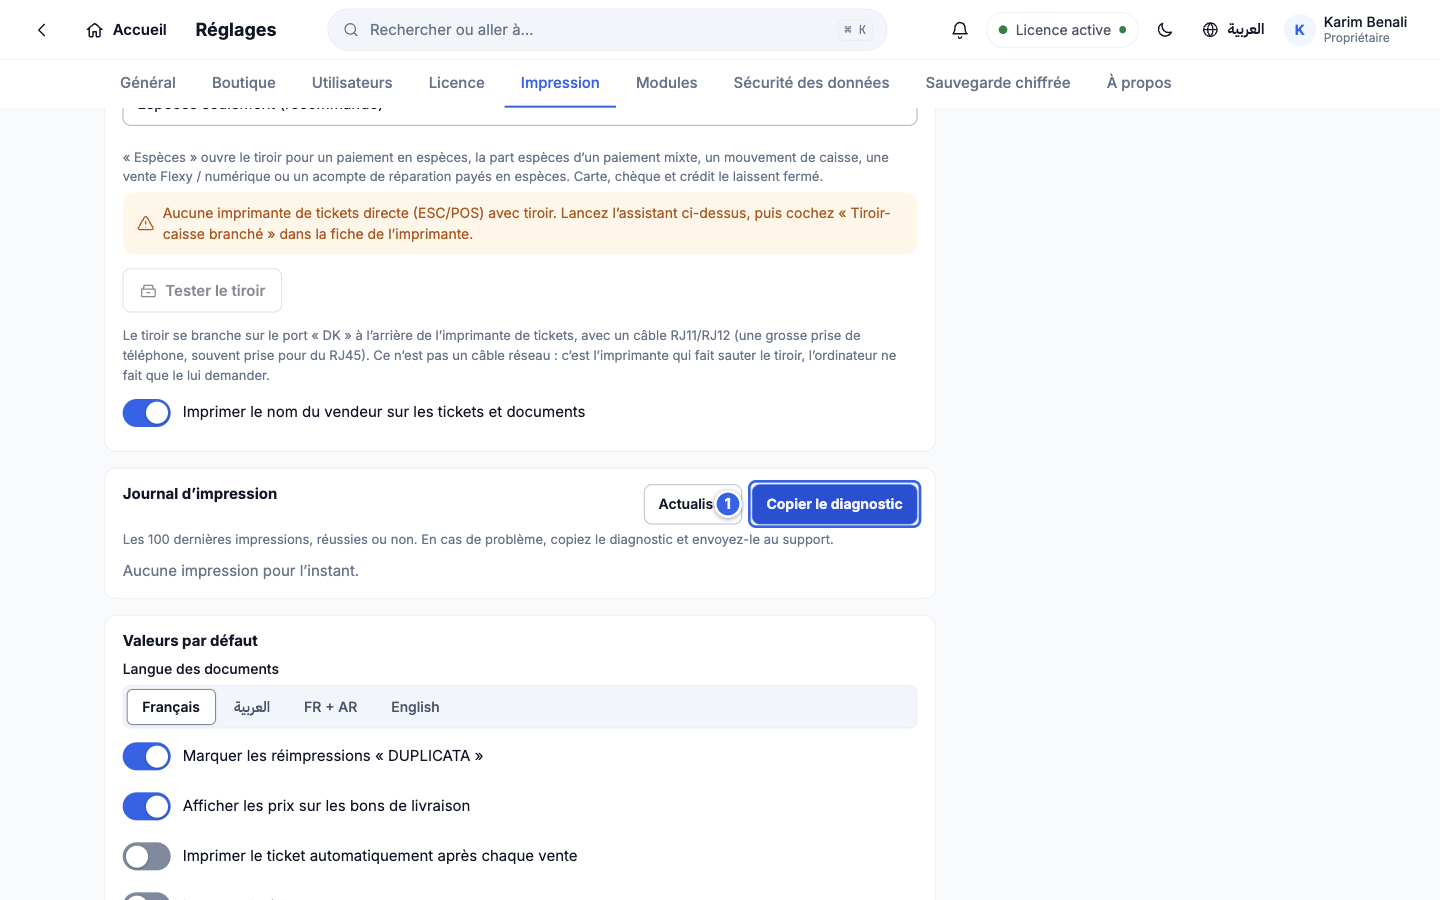This screenshot has height=900, width=1440.
Task: Click the warning triangle icon
Action: 146,223
